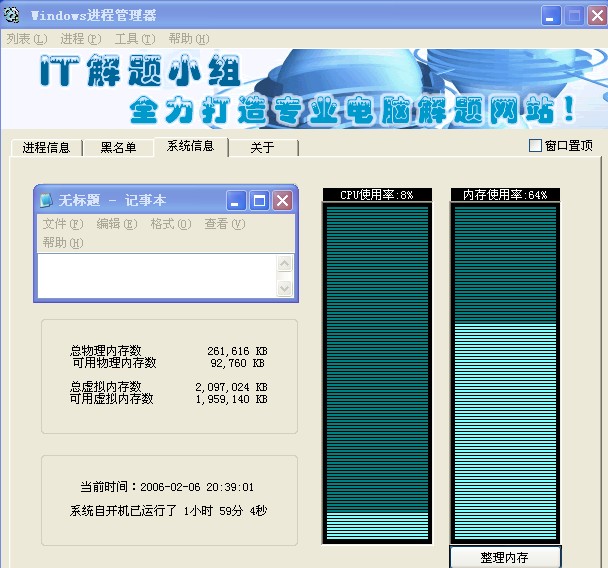The image size is (608, 568).
Task: Close the 无标题 - 记事本 window
Action: point(282,200)
